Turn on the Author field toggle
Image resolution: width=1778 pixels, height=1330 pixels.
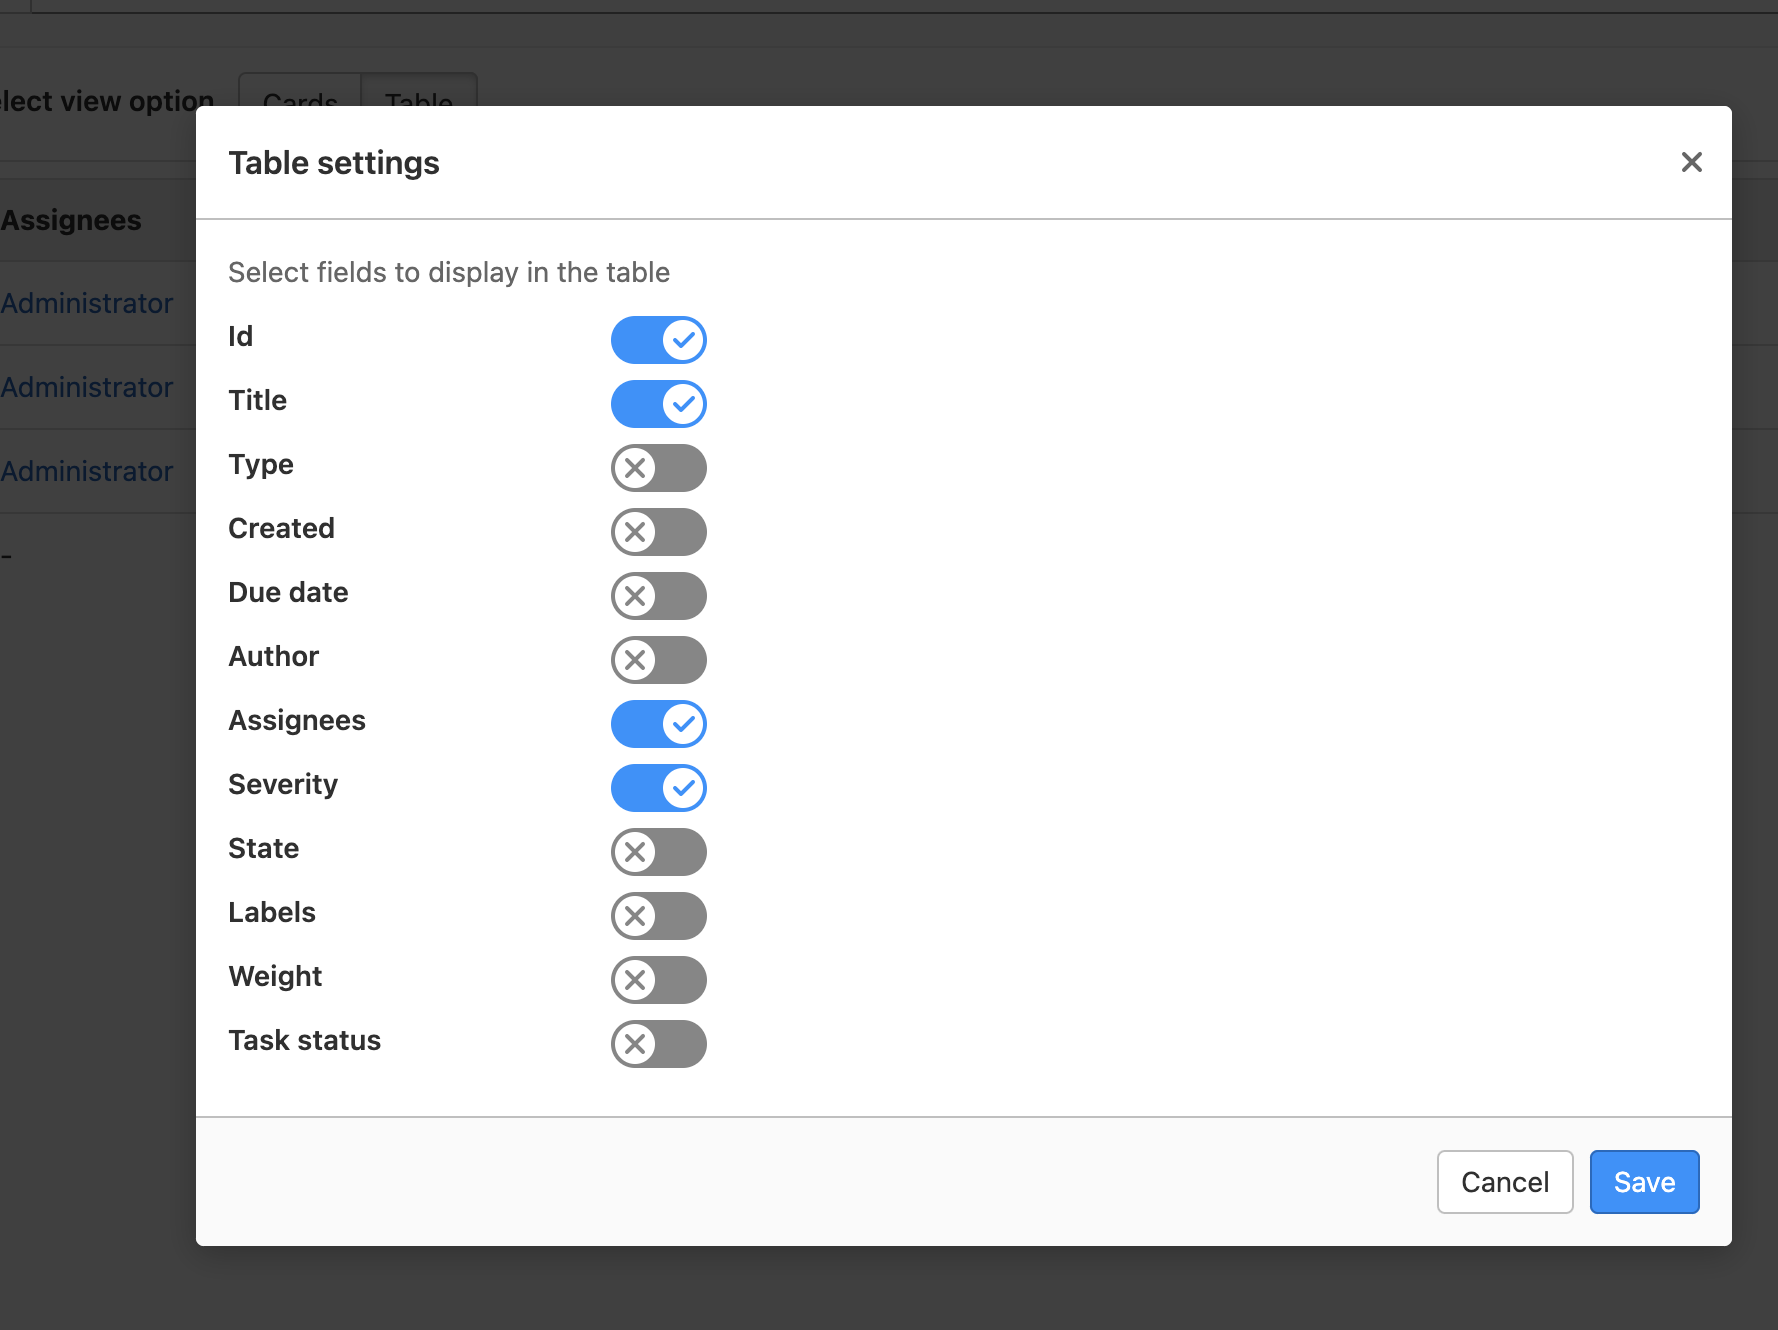[658, 660]
